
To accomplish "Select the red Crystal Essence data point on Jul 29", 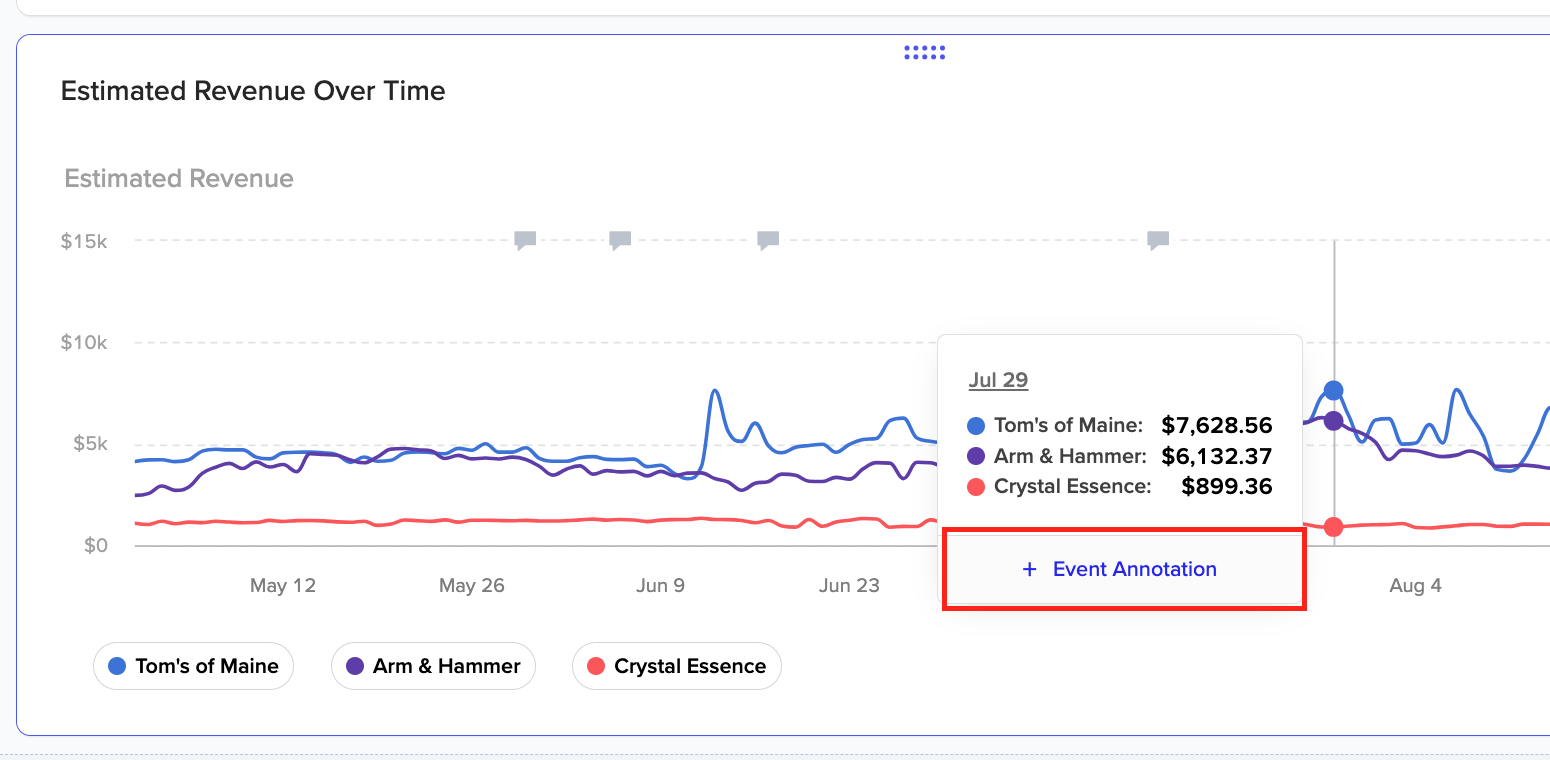I will 1333,527.
